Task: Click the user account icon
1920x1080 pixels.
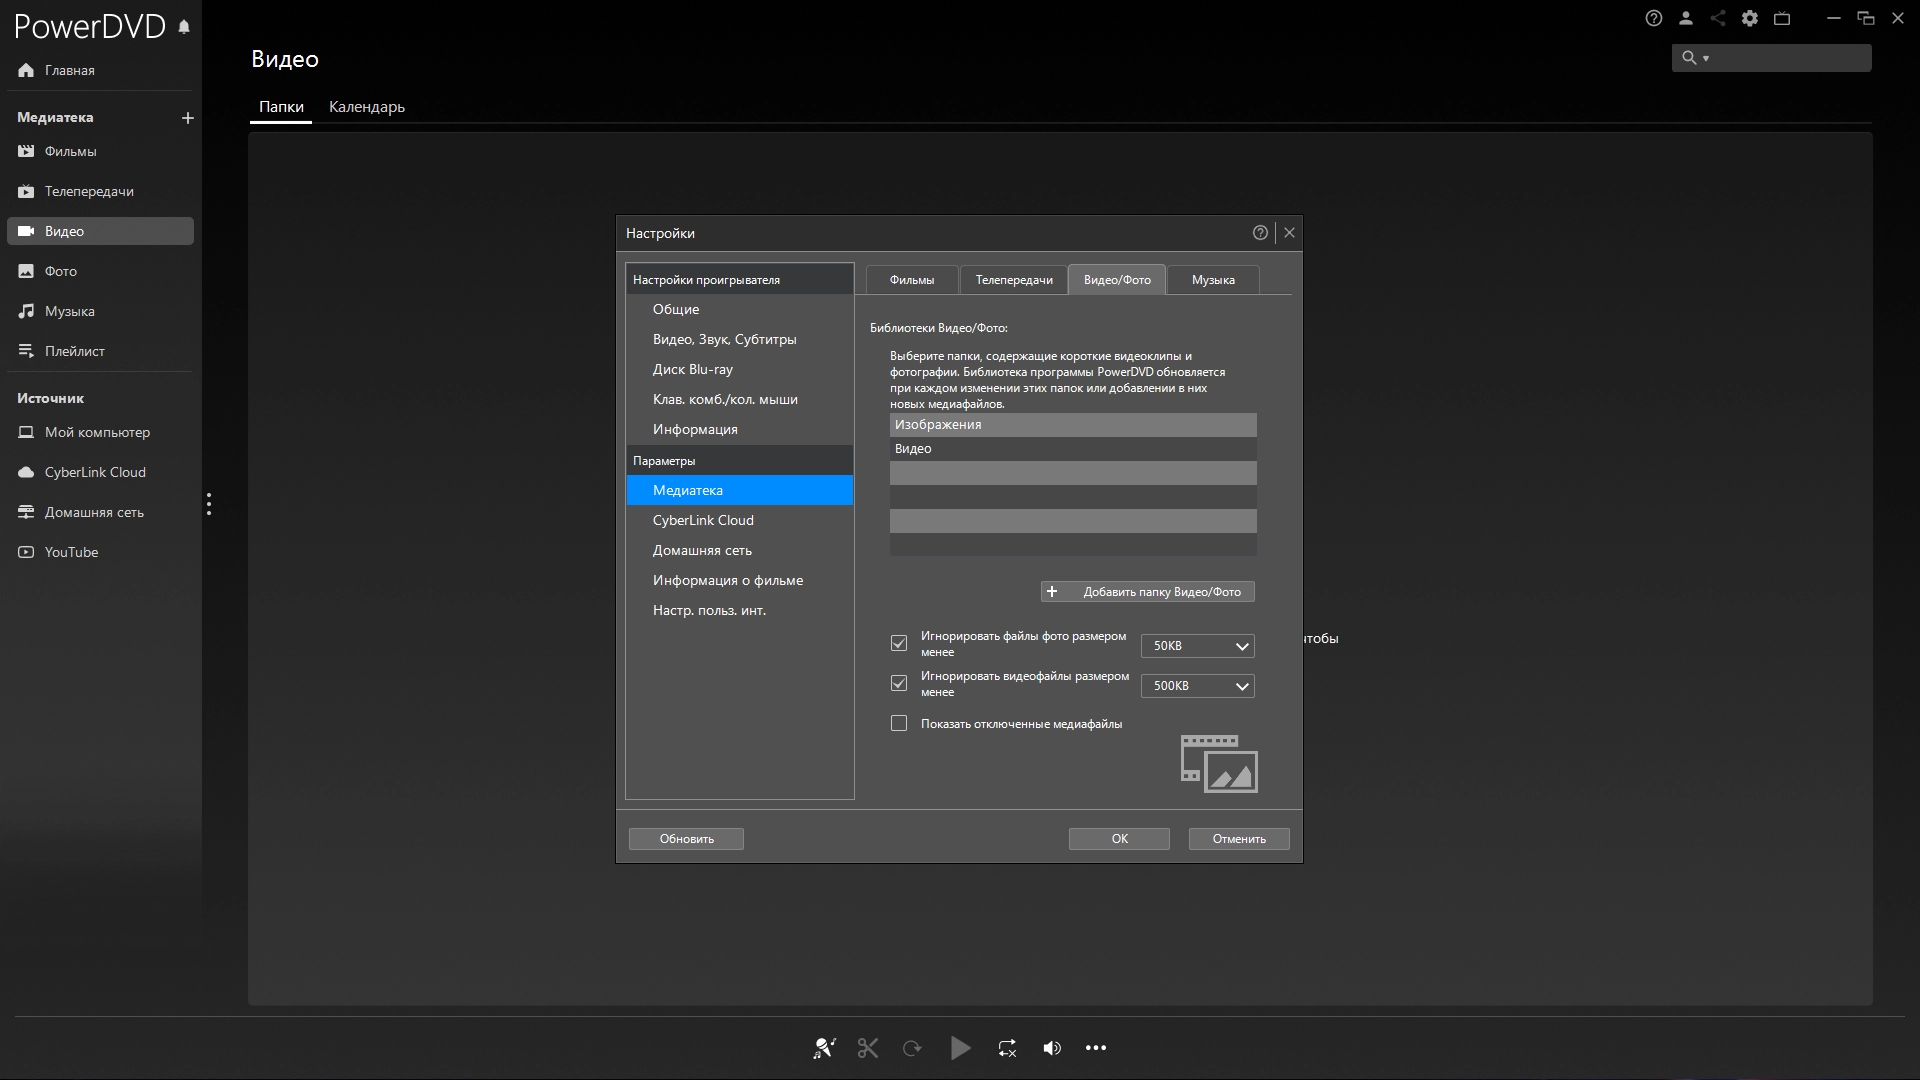Action: (1686, 18)
